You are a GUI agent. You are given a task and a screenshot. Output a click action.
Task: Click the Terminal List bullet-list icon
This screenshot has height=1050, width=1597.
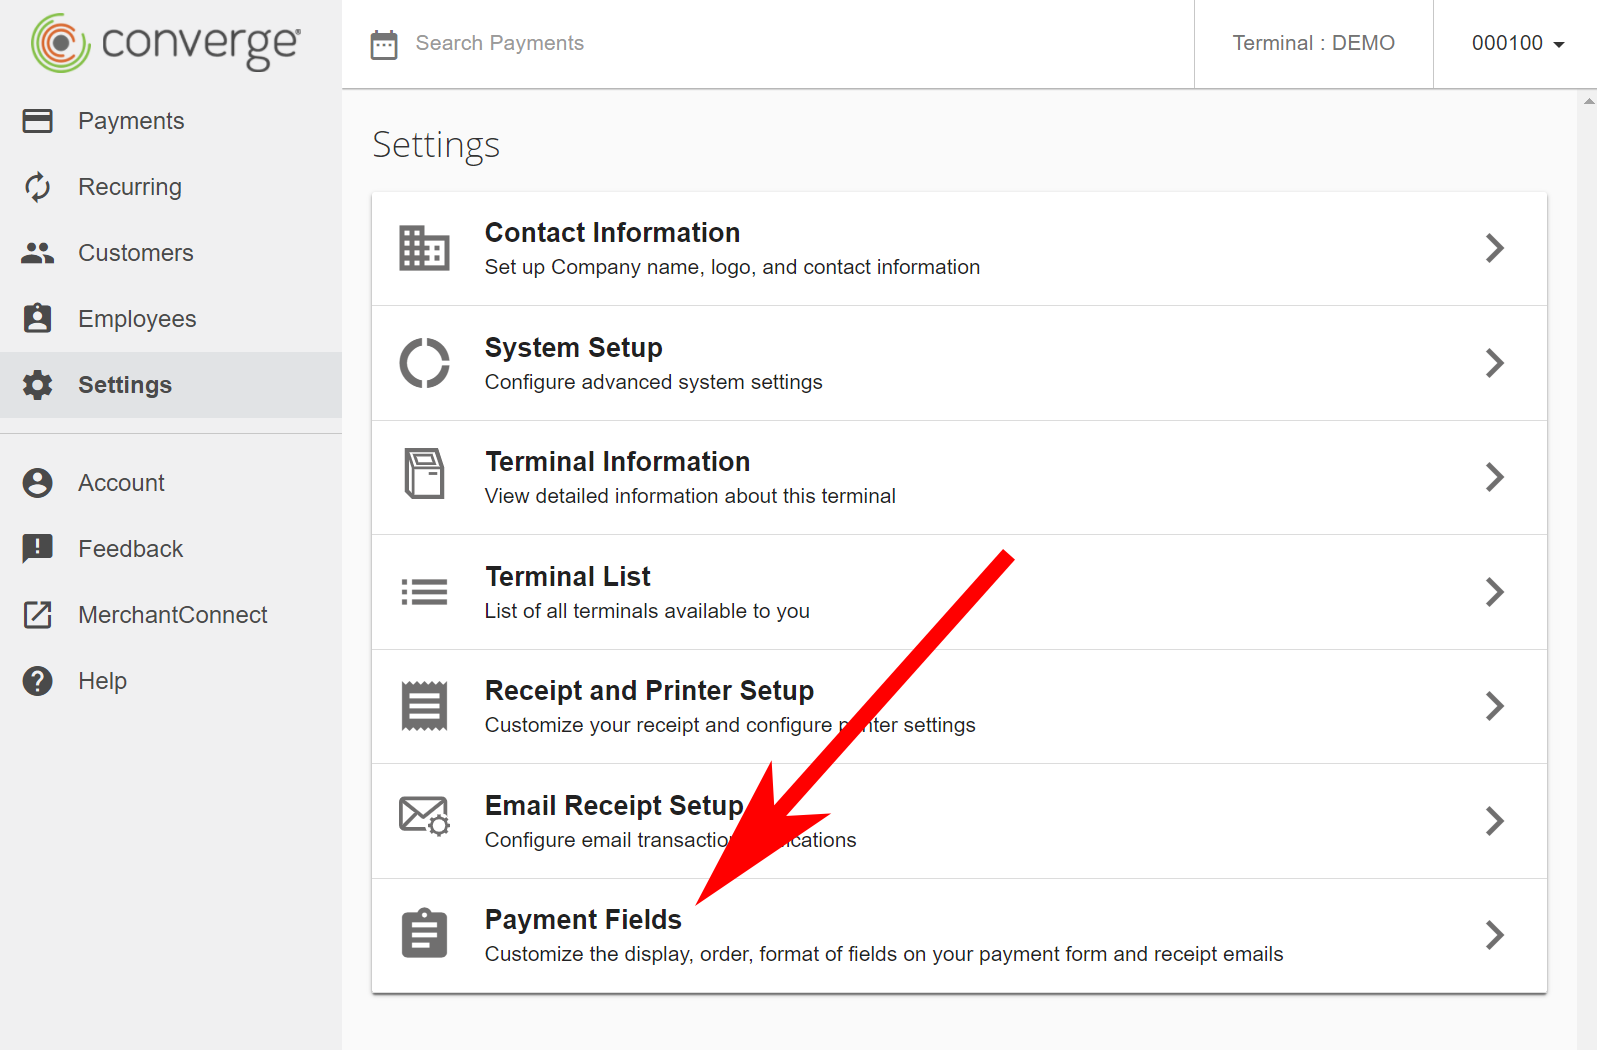click(x=424, y=592)
